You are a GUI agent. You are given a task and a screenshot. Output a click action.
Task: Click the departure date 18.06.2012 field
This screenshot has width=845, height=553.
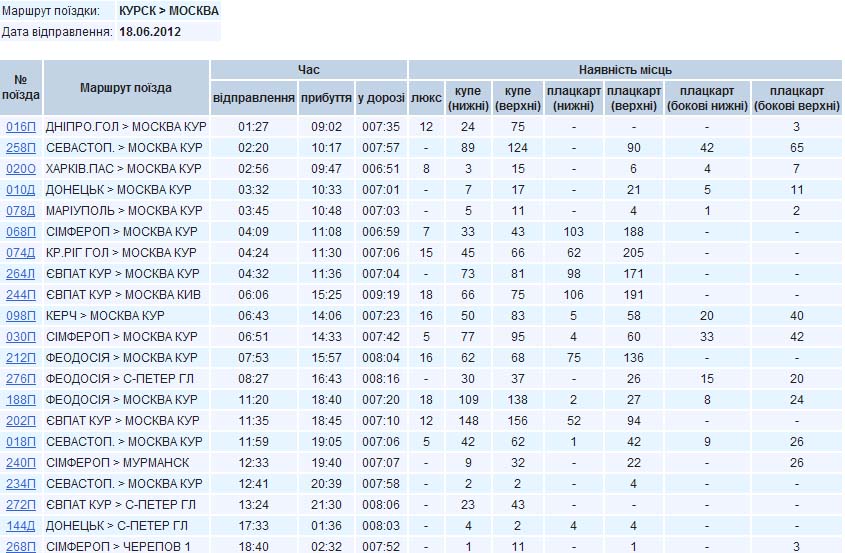point(149,32)
